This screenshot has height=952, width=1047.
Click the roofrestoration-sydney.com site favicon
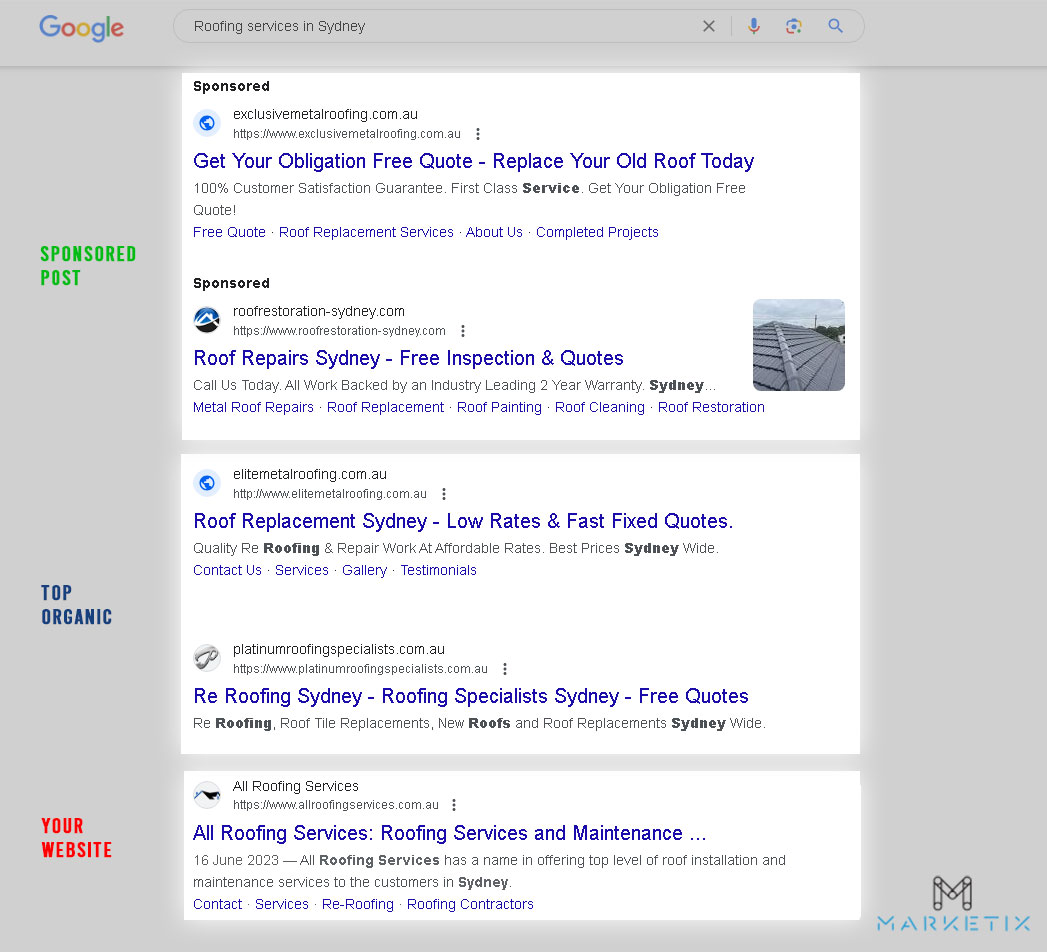(x=207, y=319)
